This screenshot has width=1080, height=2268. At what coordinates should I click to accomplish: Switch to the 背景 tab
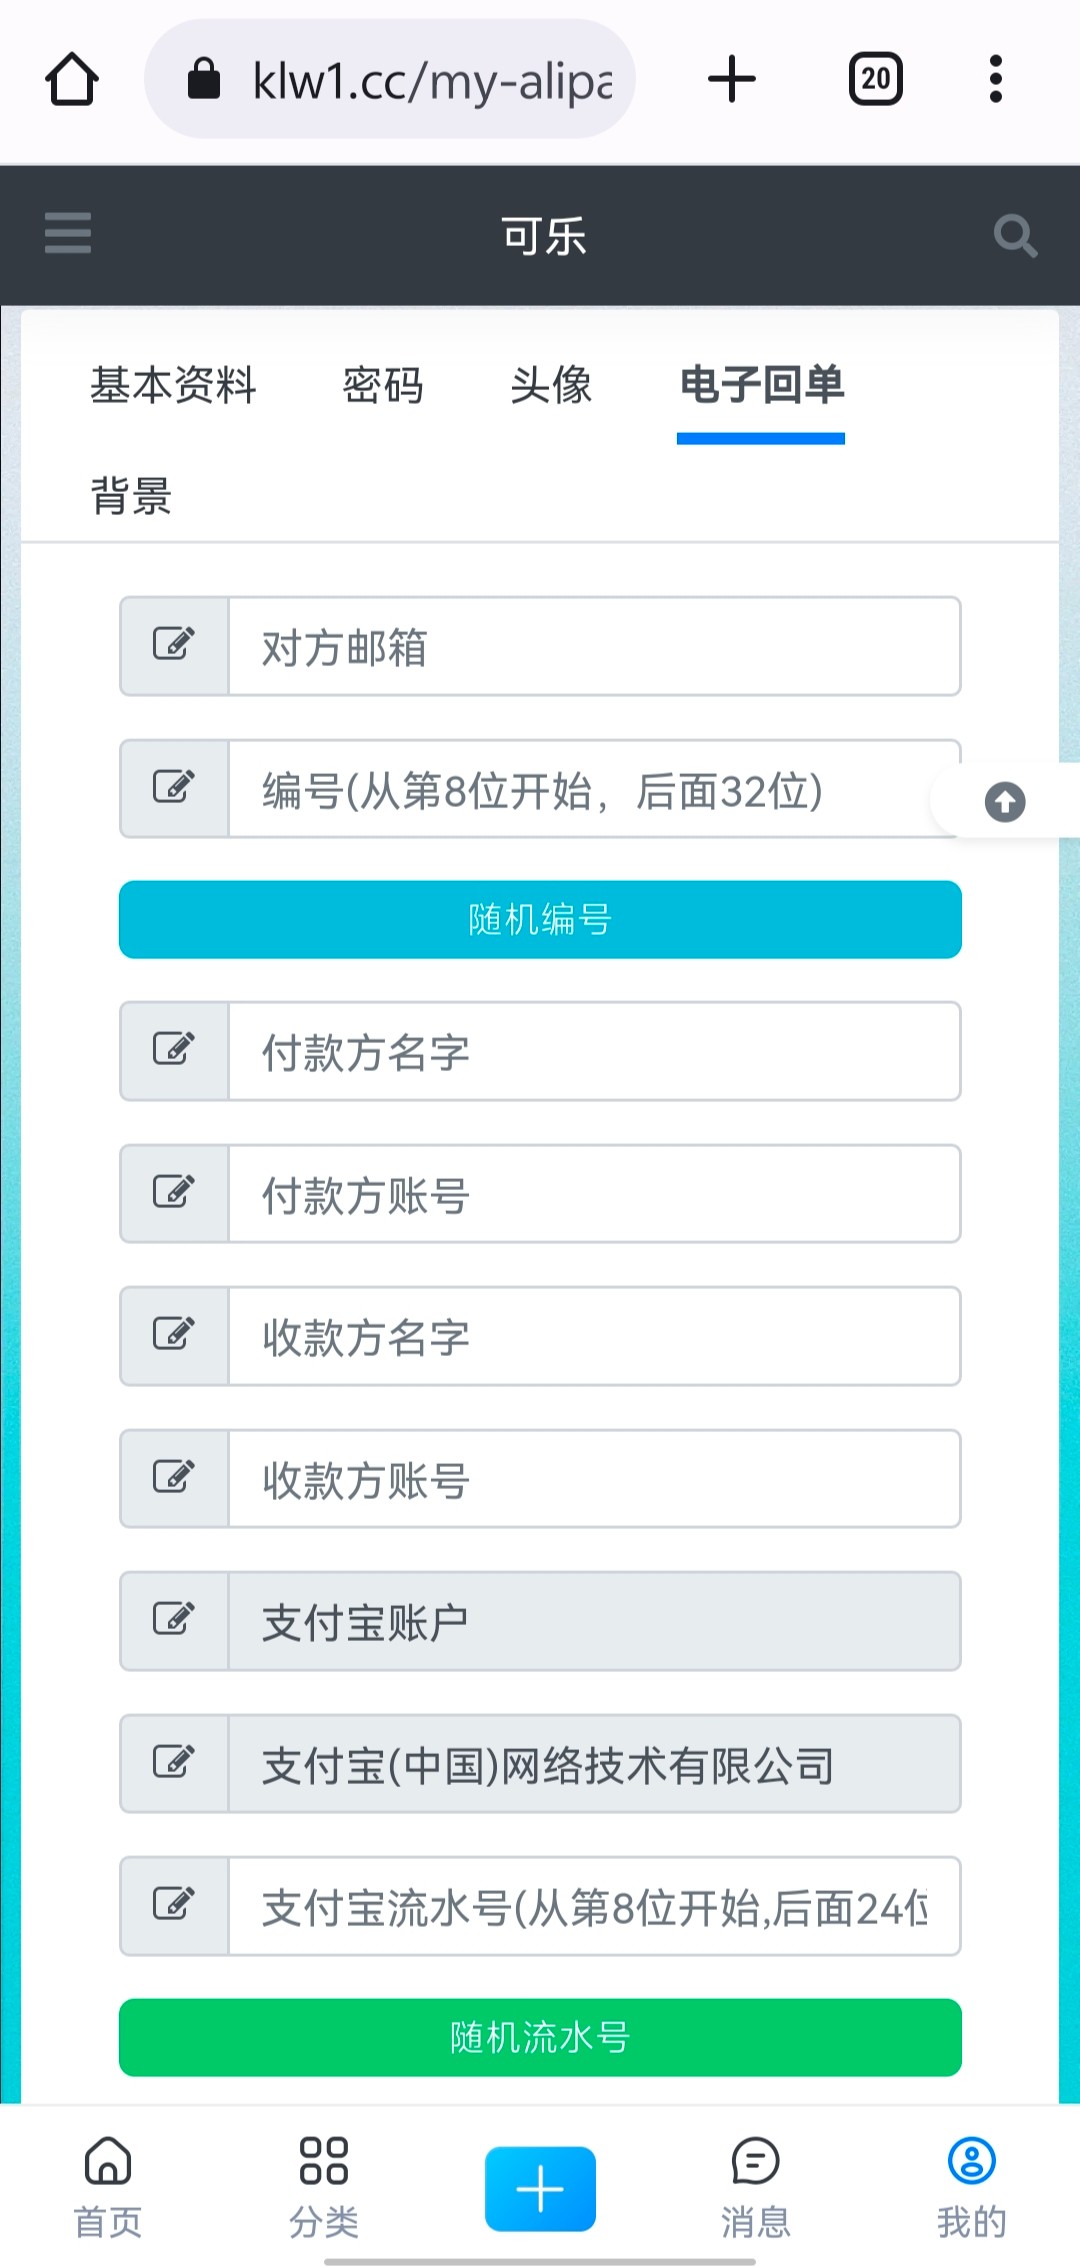131,496
